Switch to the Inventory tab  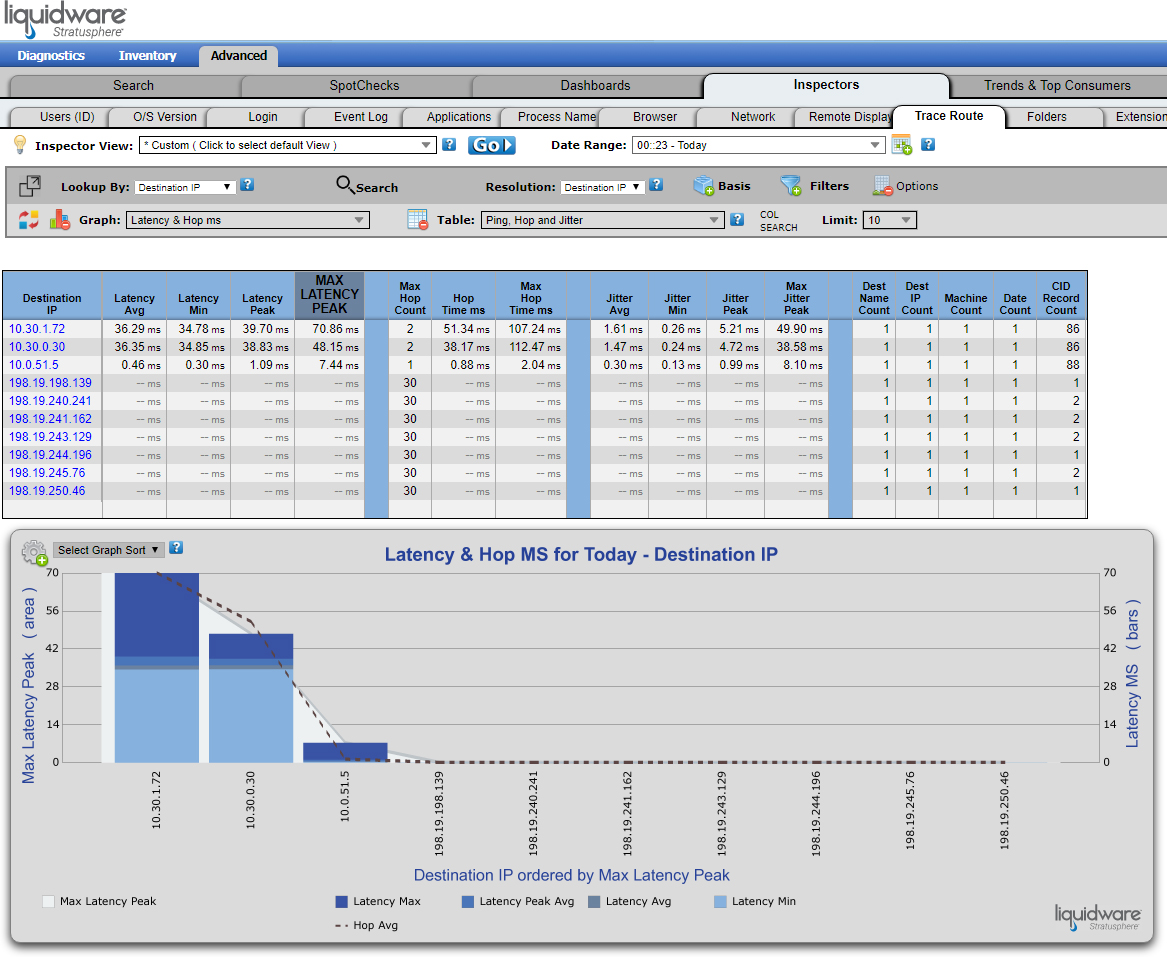pyautogui.click(x=147, y=56)
